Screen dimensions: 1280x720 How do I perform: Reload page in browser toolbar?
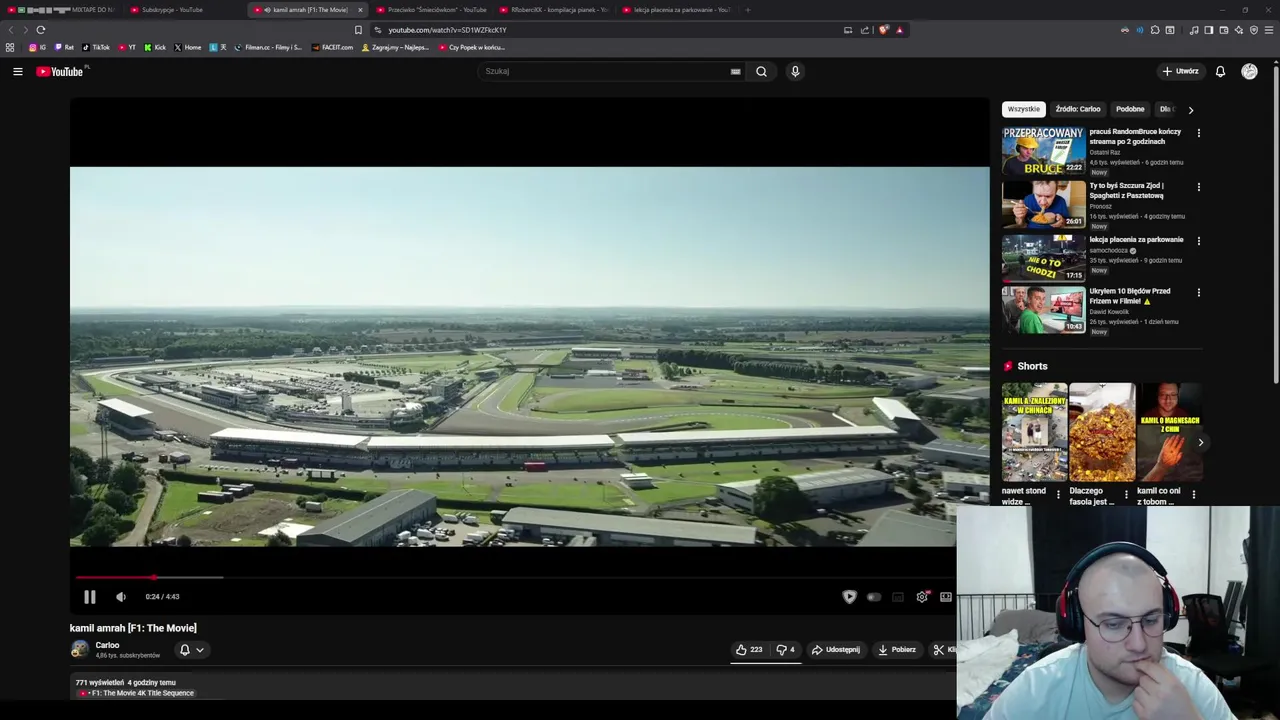tap(40, 30)
